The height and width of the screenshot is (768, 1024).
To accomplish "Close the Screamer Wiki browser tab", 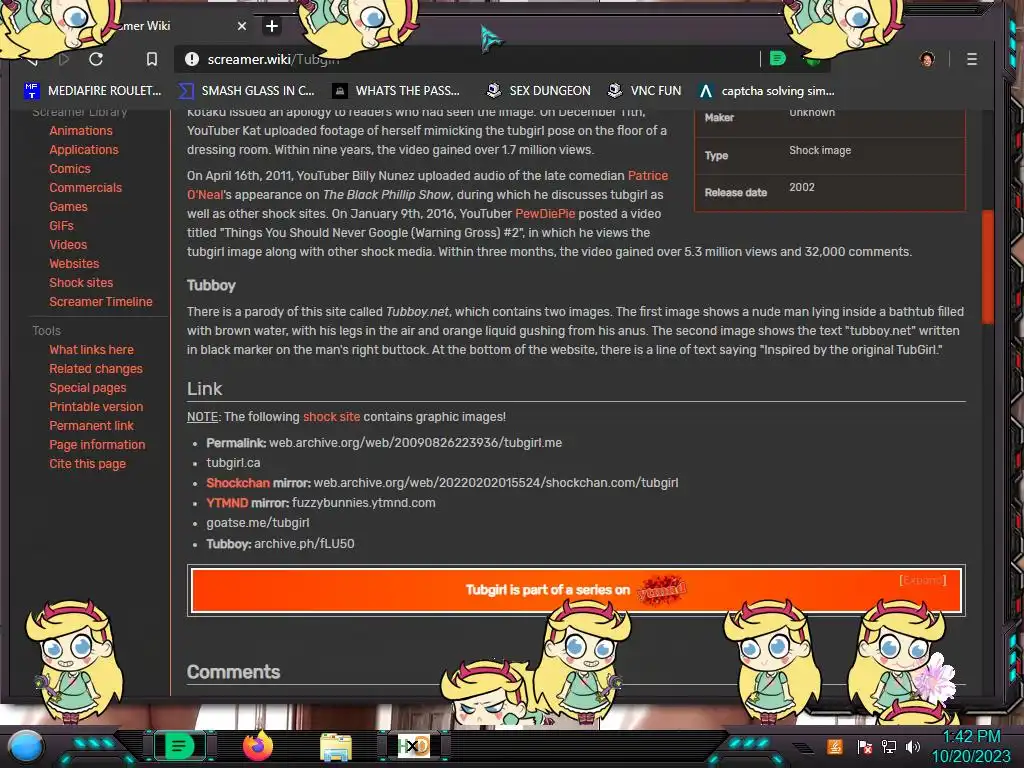I will coord(242,26).
